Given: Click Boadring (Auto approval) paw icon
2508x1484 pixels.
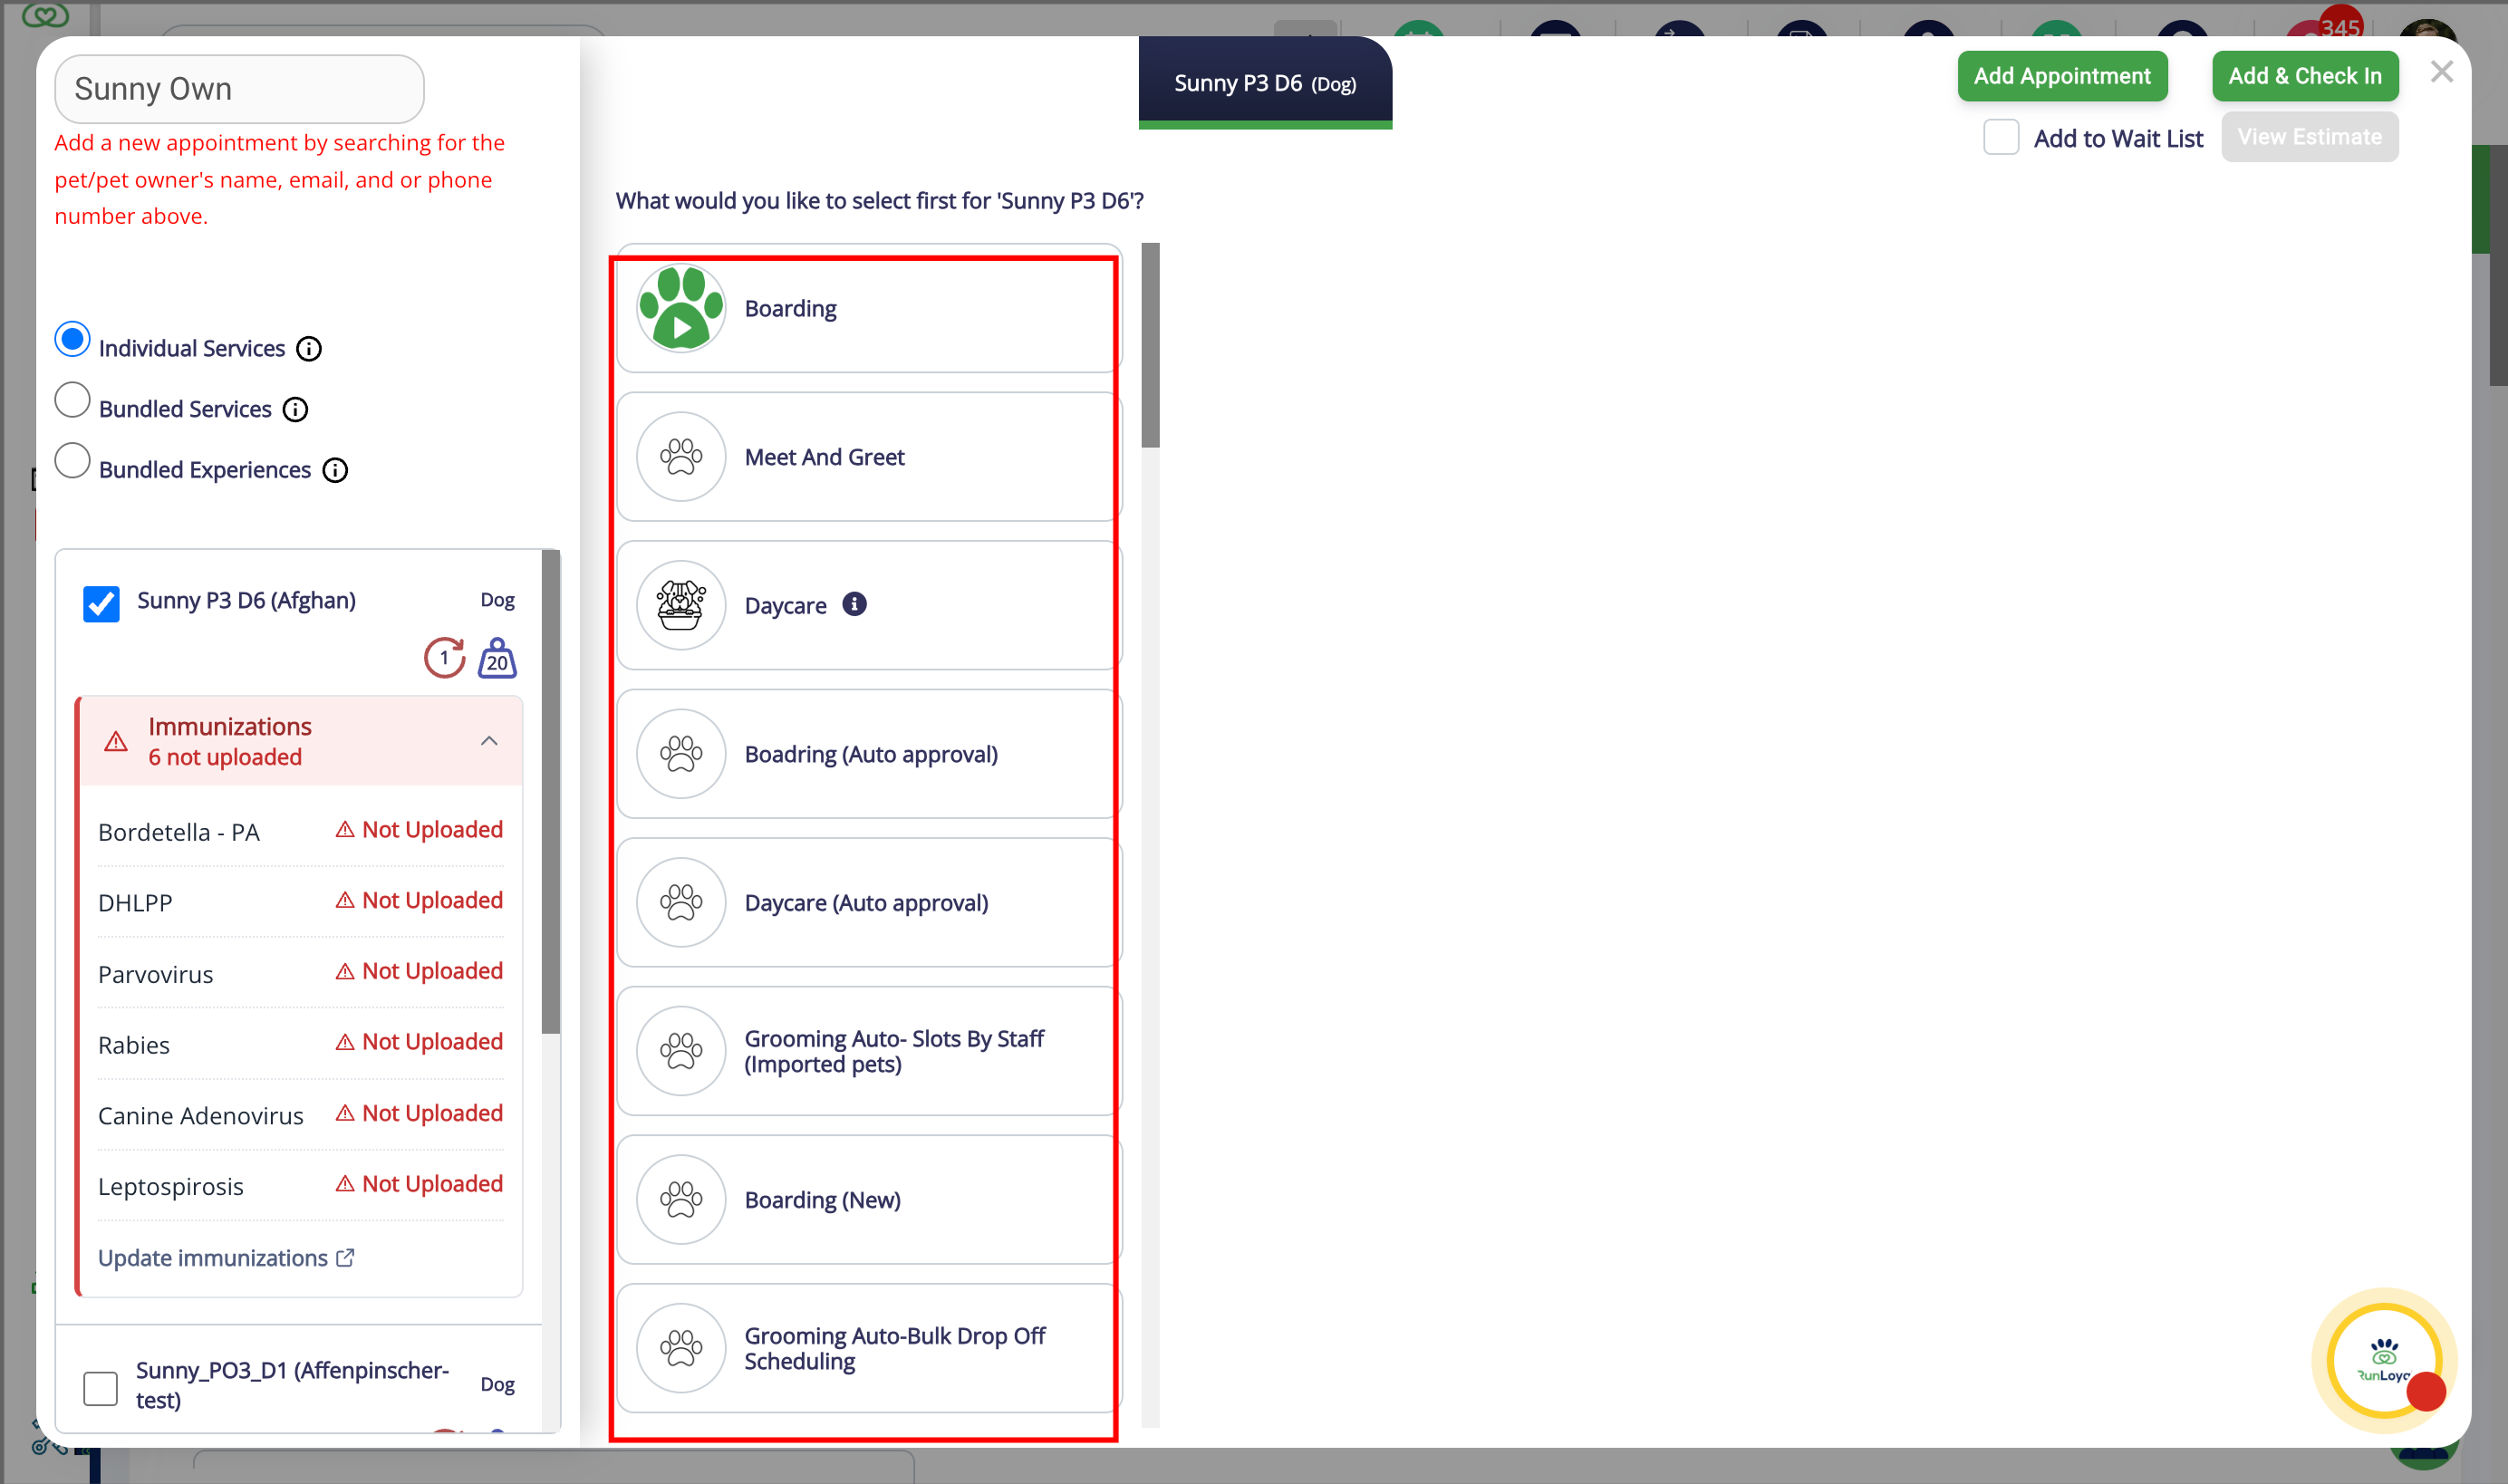Looking at the screenshot, I should (x=681, y=754).
